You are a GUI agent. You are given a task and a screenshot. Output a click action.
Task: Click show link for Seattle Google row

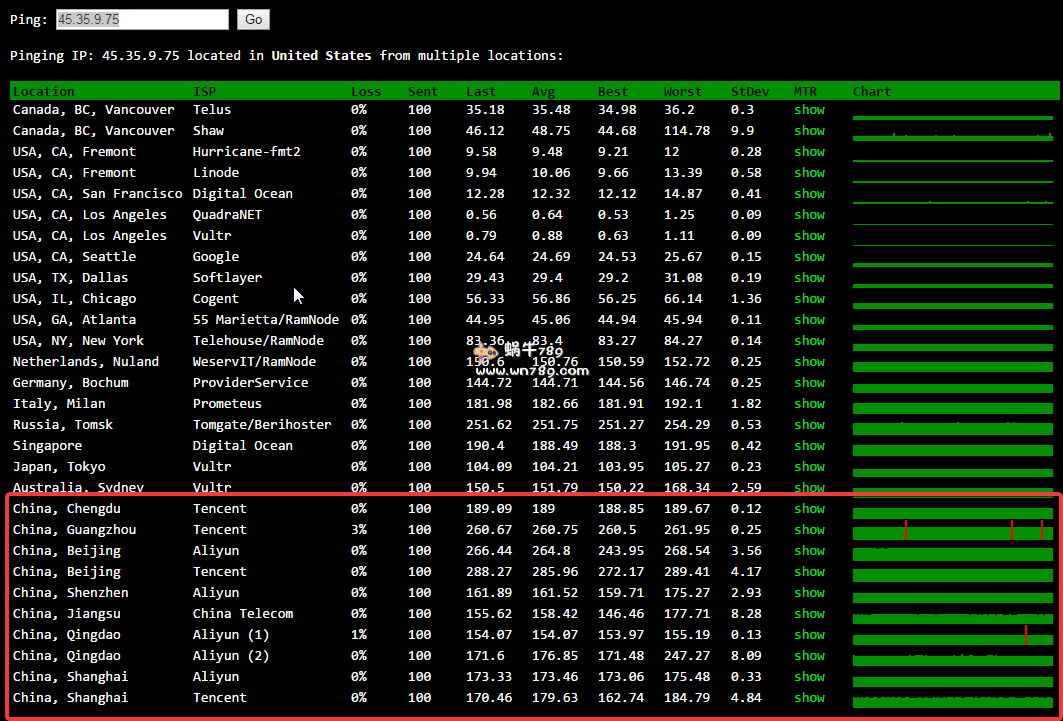tap(809, 256)
